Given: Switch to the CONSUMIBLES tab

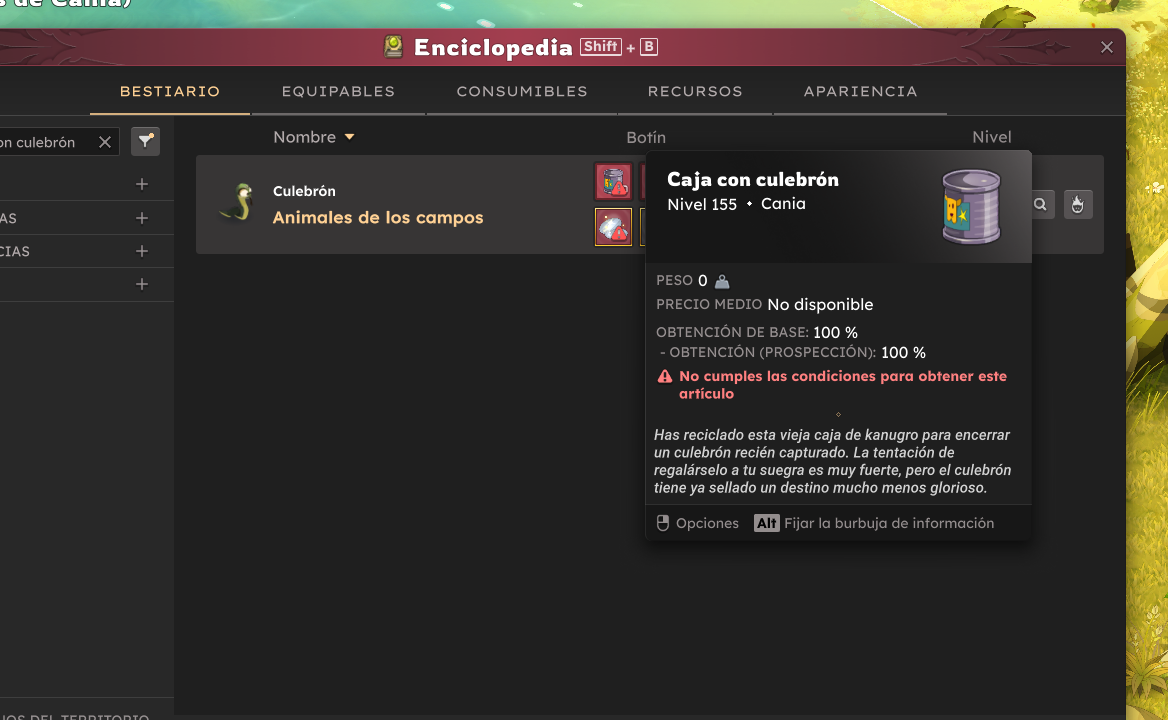Looking at the screenshot, I should pyautogui.click(x=521, y=92).
